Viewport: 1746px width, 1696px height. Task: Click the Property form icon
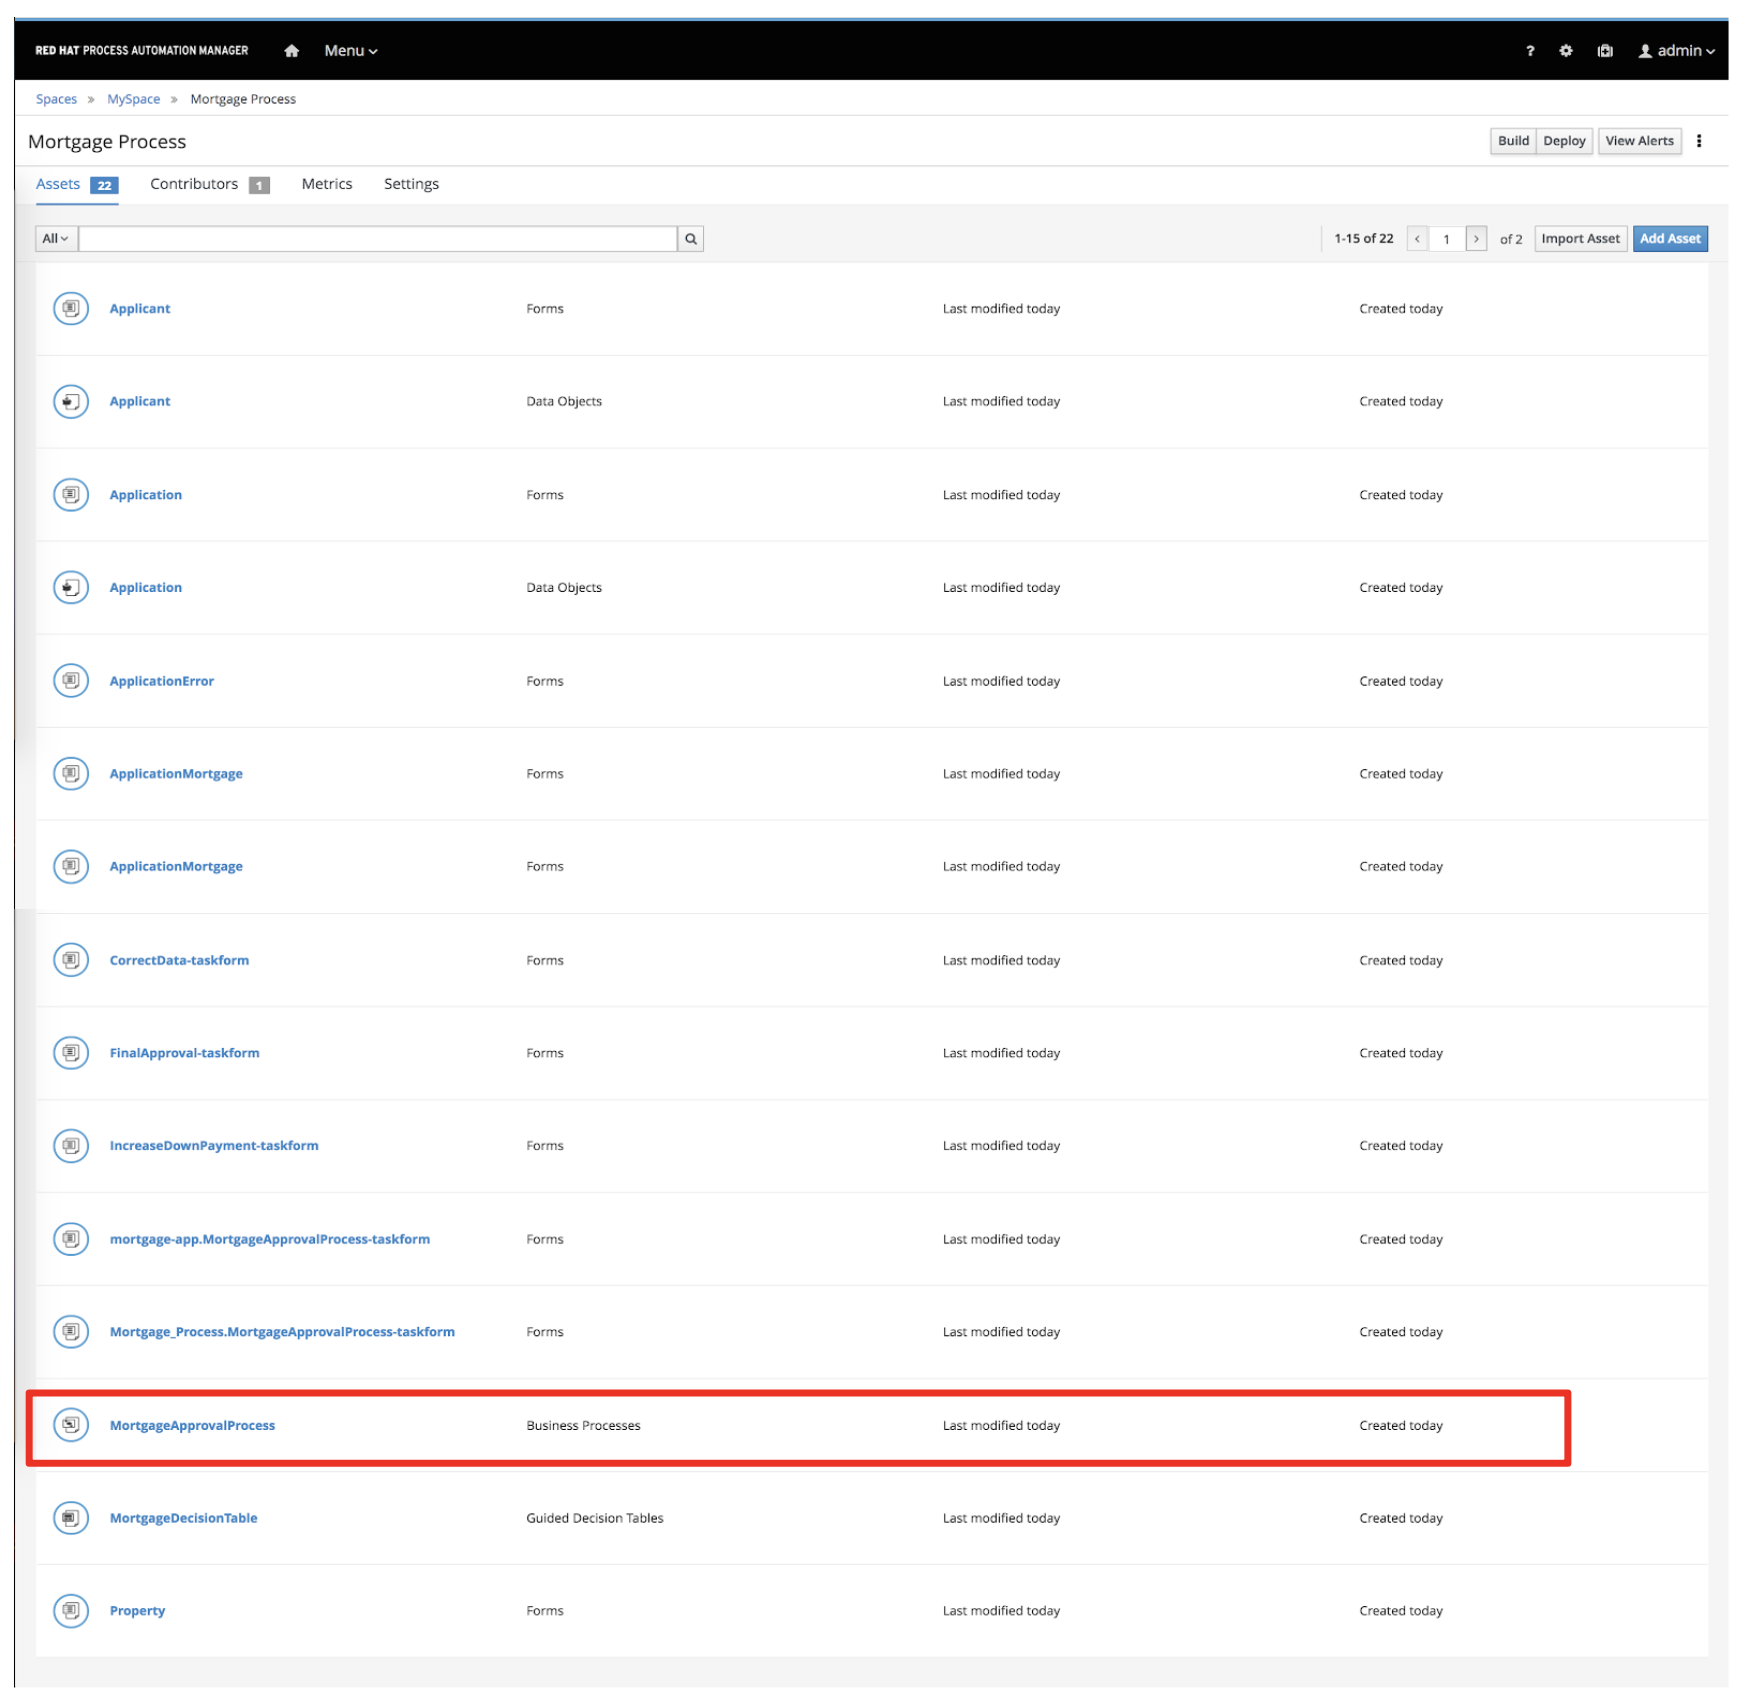[x=71, y=1610]
